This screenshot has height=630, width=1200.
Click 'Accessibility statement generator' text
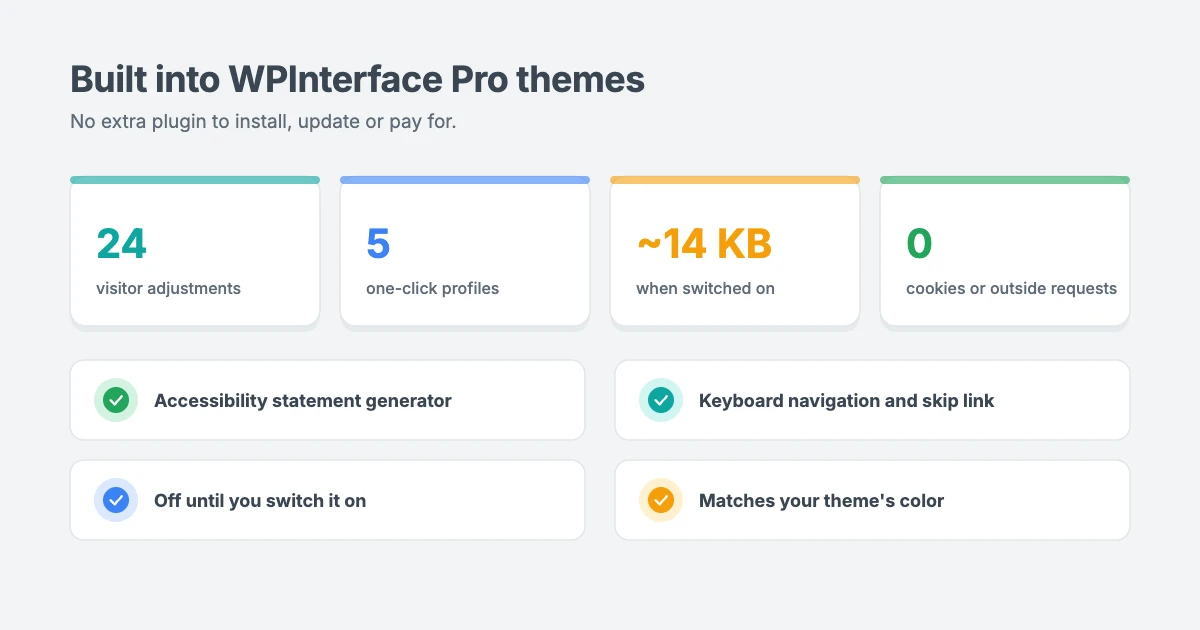pyautogui.click(x=303, y=400)
